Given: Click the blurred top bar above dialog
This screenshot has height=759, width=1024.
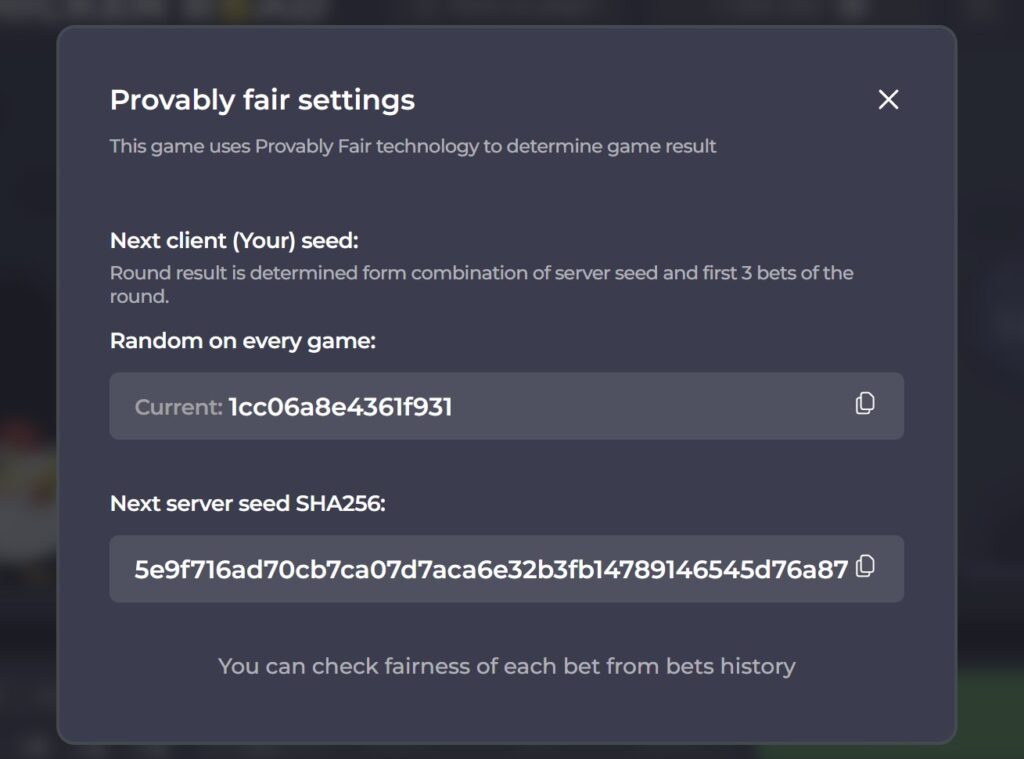Looking at the screenshot, I should click(x=512, y=12).
